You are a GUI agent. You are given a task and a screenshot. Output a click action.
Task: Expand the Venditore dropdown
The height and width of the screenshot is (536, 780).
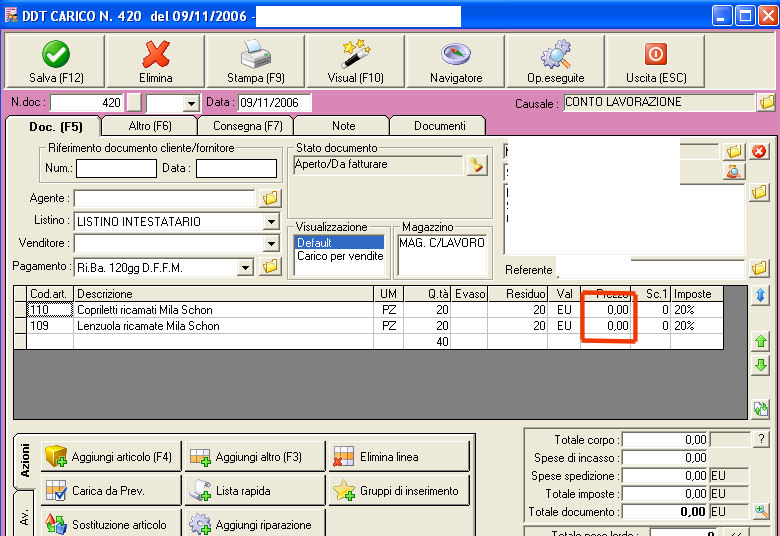pyautogui.click(x=271, y=244)
